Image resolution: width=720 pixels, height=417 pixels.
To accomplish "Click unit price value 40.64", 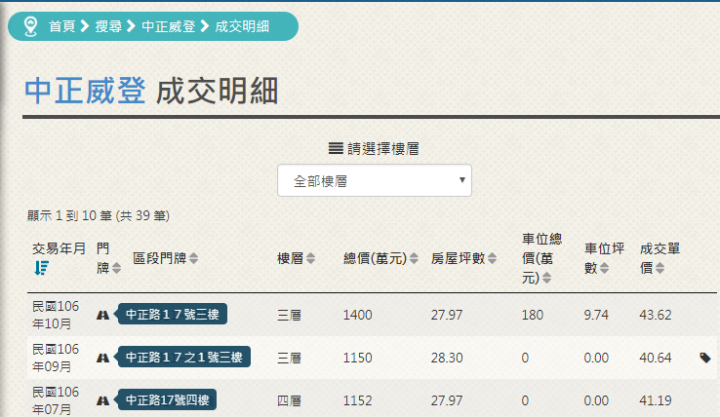I will [x=655, y=358].
